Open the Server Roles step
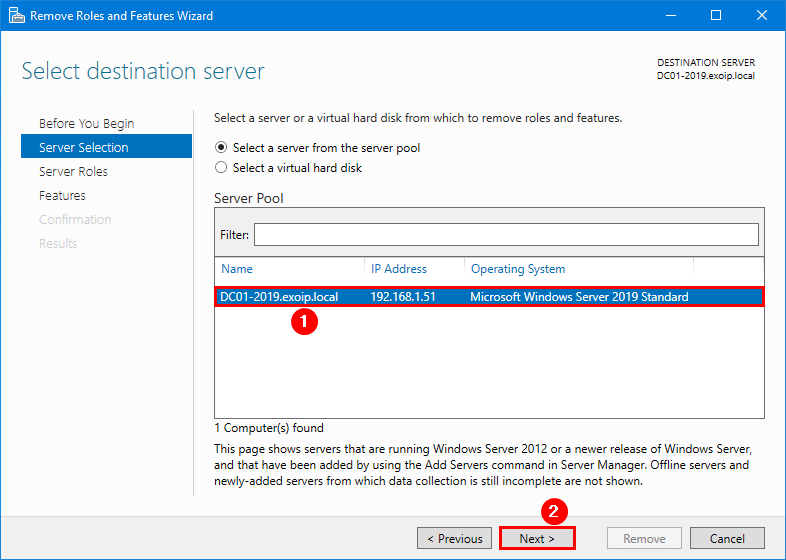786x560 pixels. pos(73,172)
